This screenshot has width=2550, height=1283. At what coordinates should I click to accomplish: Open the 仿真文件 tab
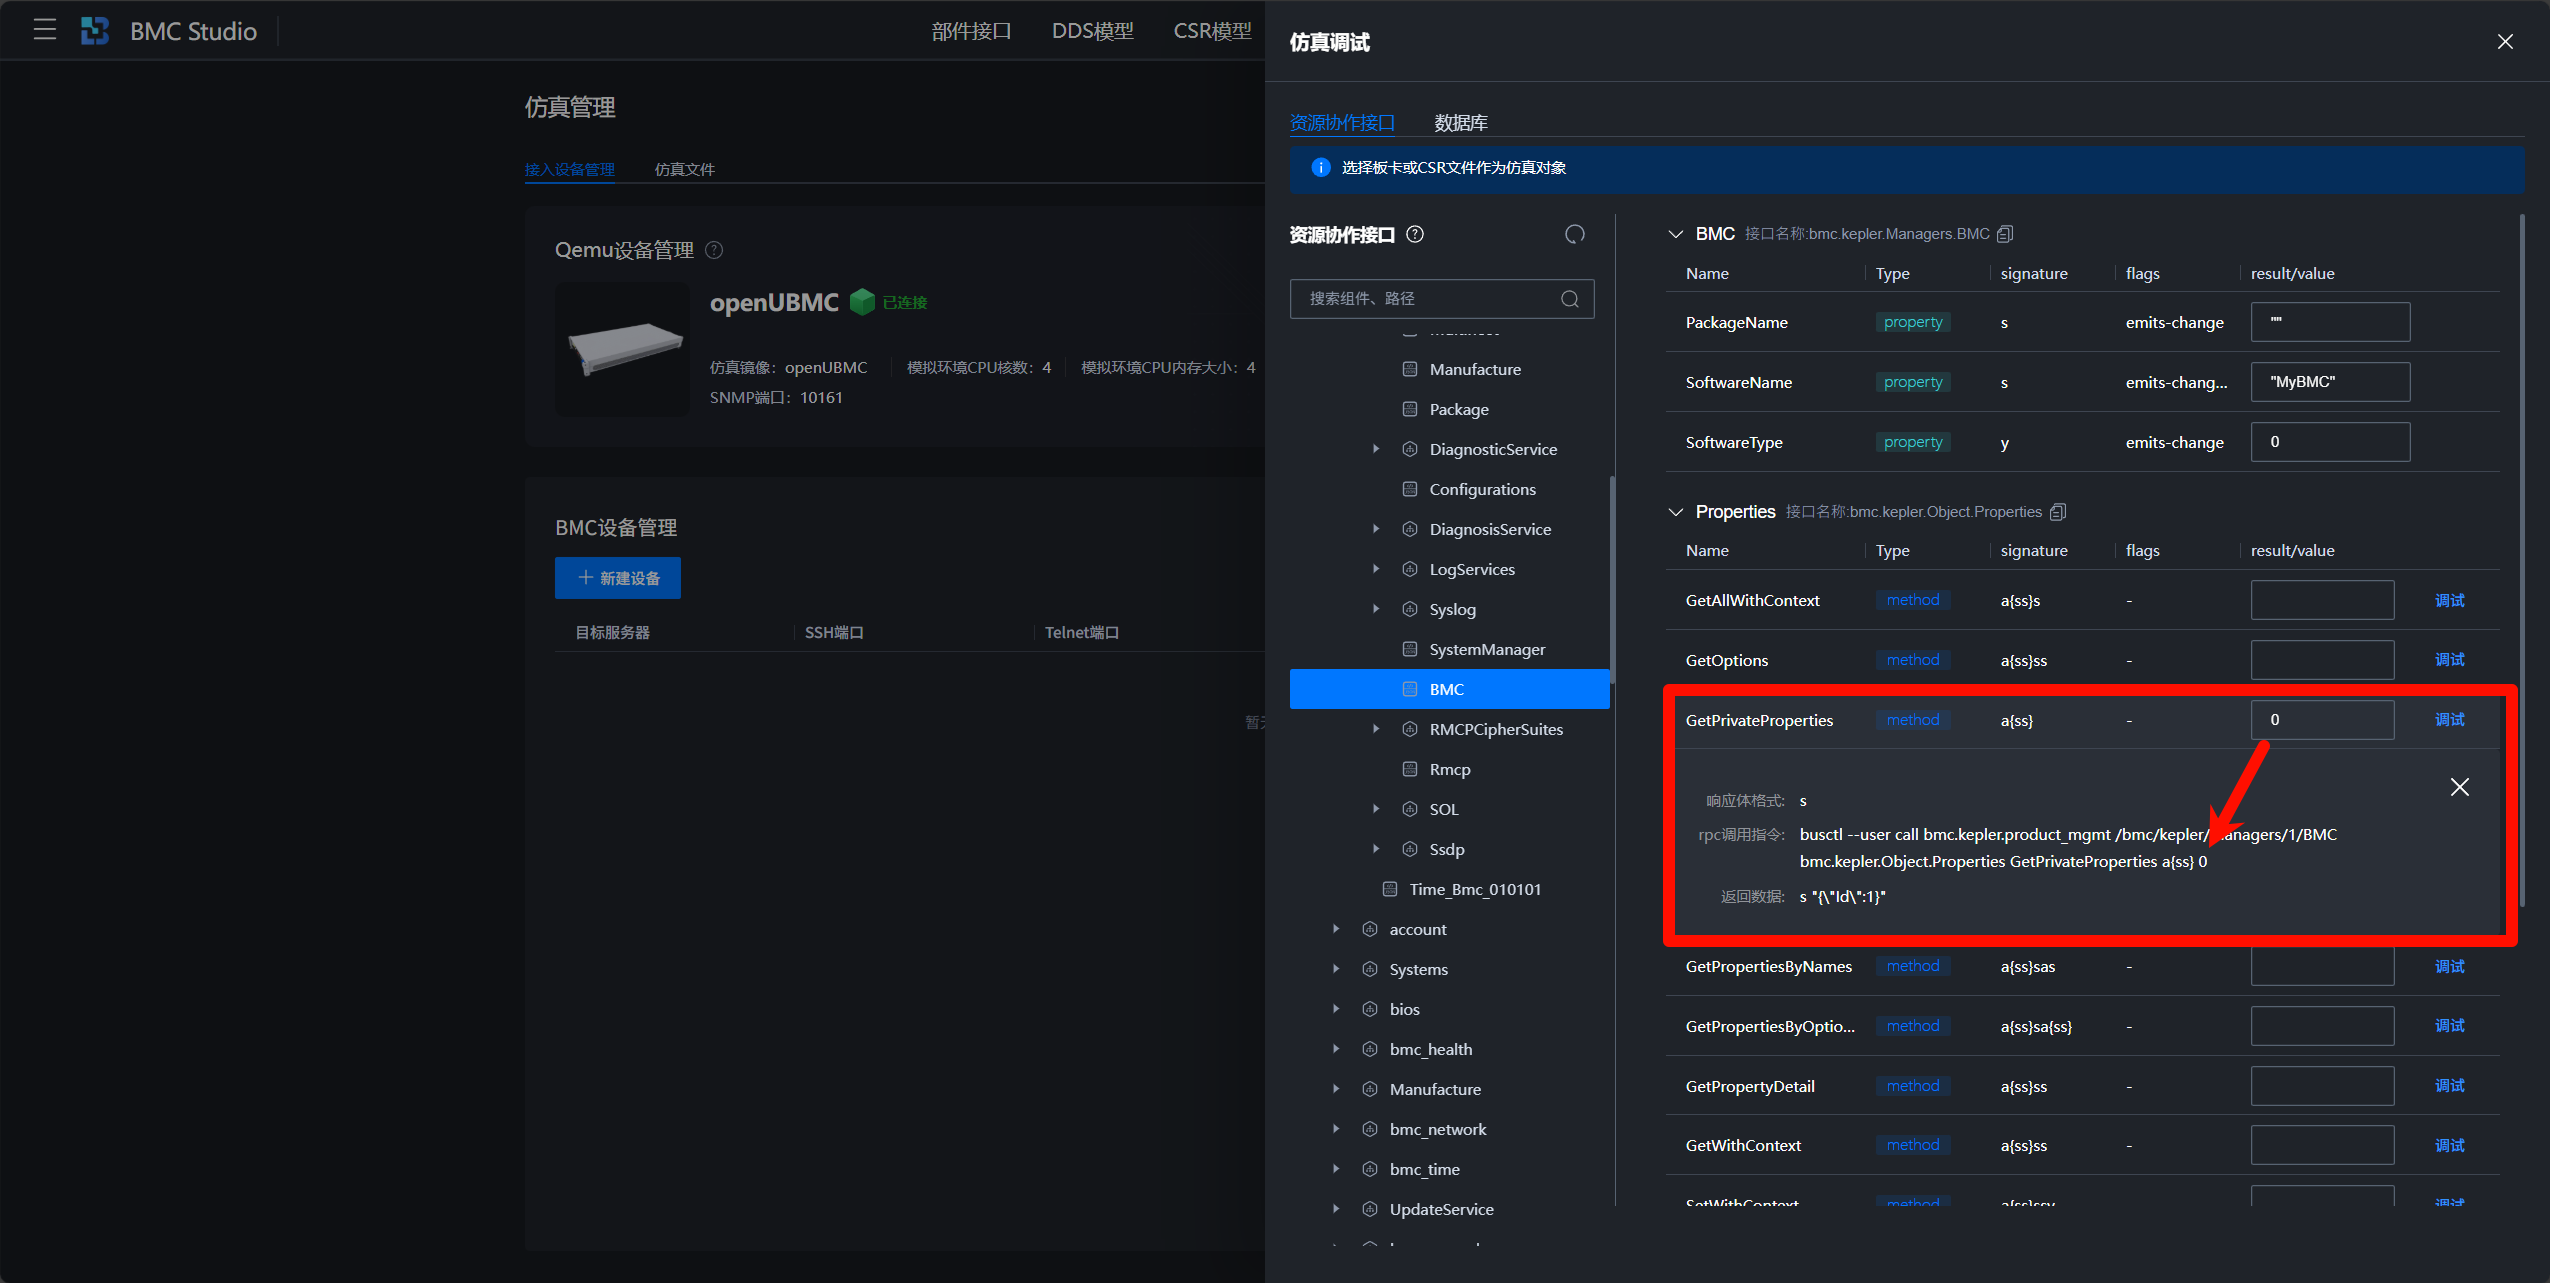click(684, 169)
